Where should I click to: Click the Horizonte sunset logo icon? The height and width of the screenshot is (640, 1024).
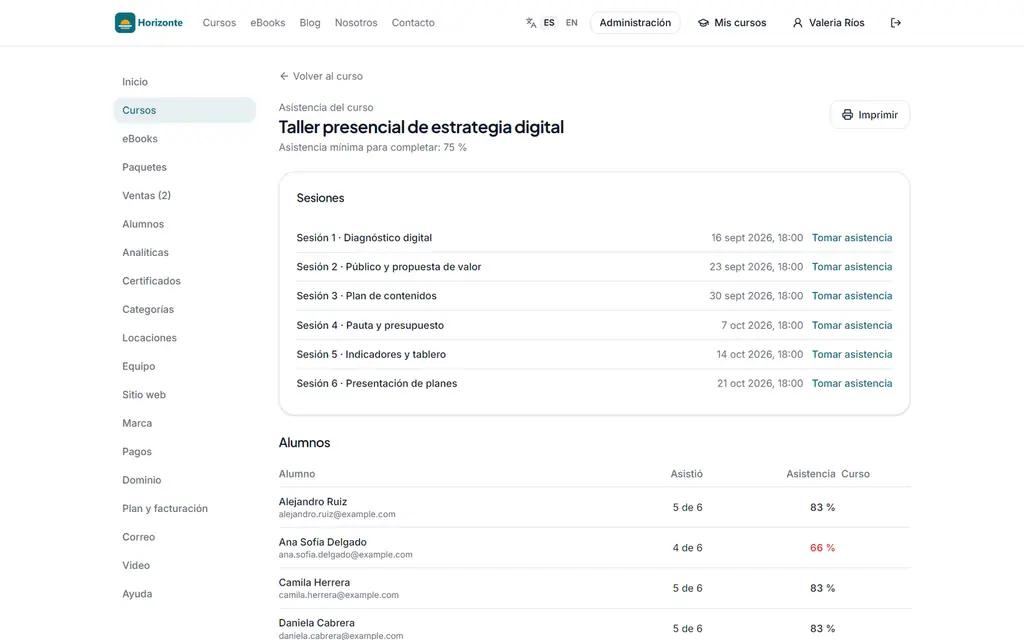(x=125, y=23)
